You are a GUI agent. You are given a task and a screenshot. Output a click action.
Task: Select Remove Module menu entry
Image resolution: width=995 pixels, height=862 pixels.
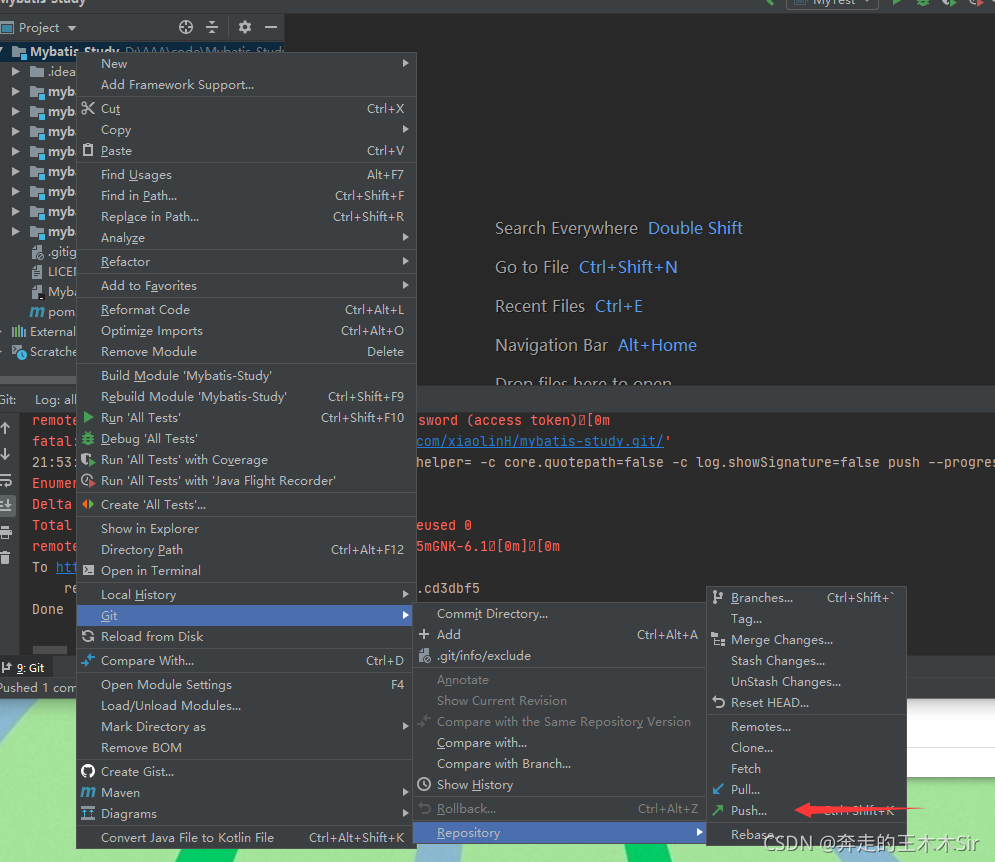tap(246, 351)
